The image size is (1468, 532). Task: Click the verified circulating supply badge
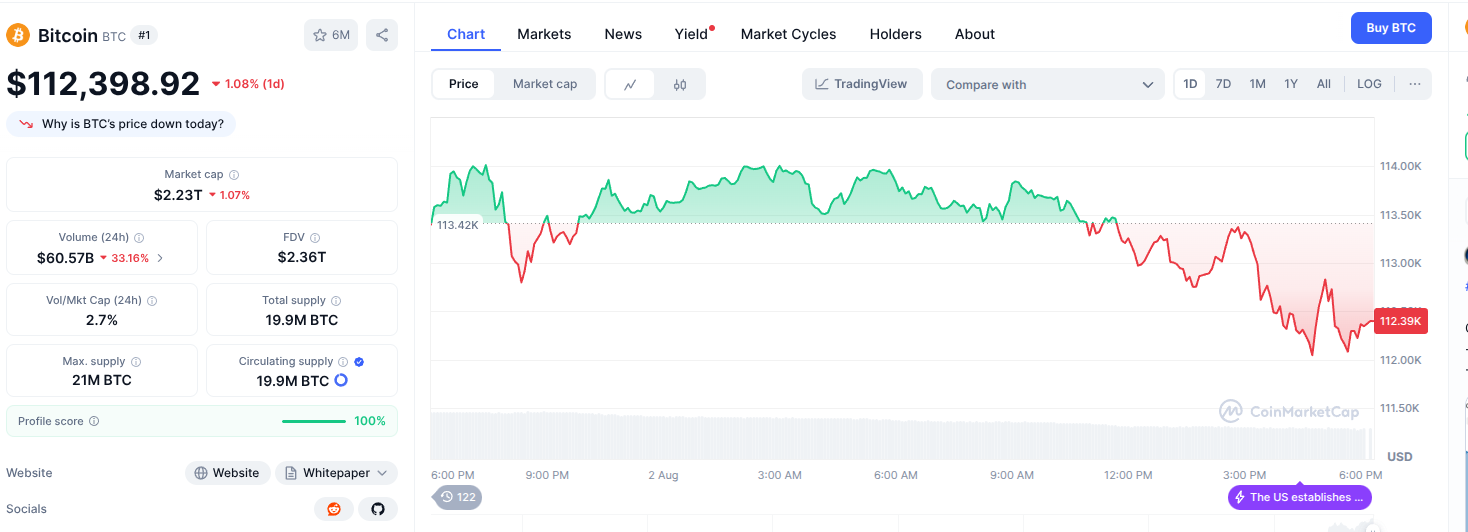(x=359, y=362)
